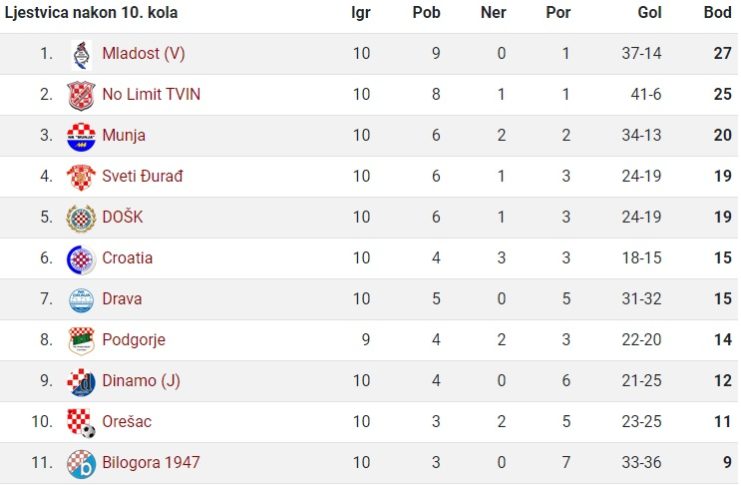
Task: Open the No Limit TVIN team link
Action: point(151,94)
